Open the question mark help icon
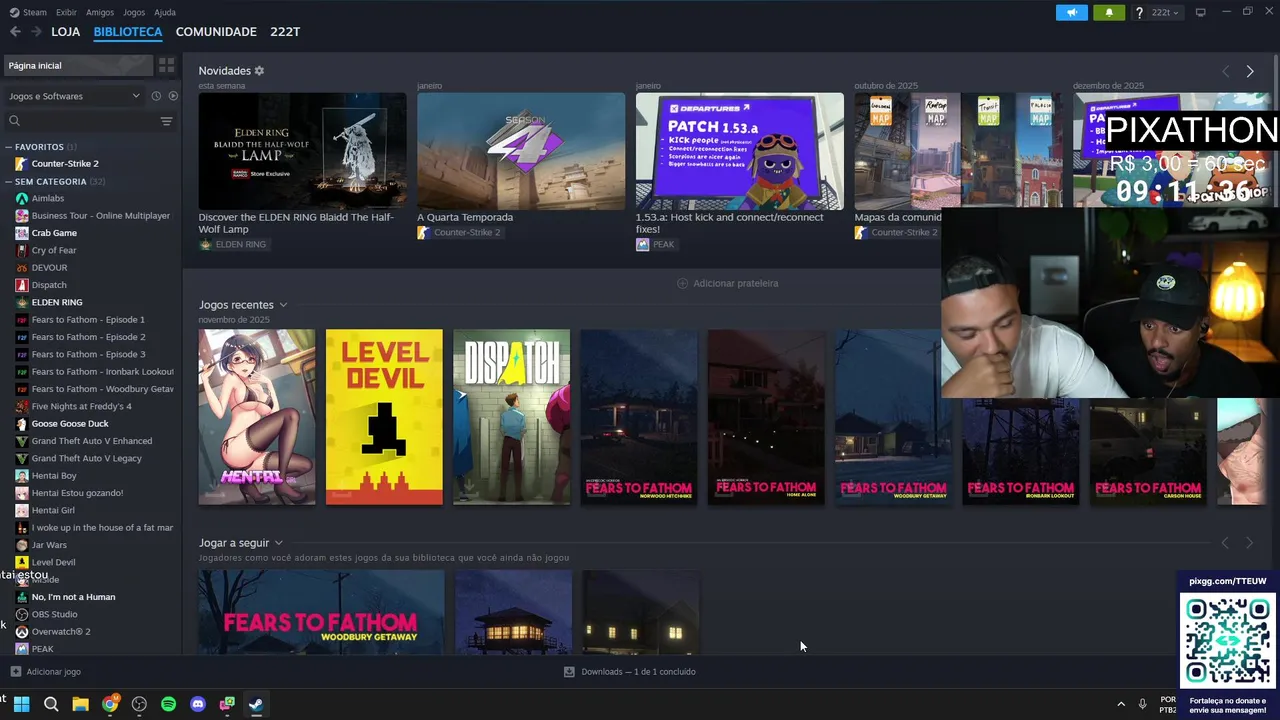 (1140, 12)
